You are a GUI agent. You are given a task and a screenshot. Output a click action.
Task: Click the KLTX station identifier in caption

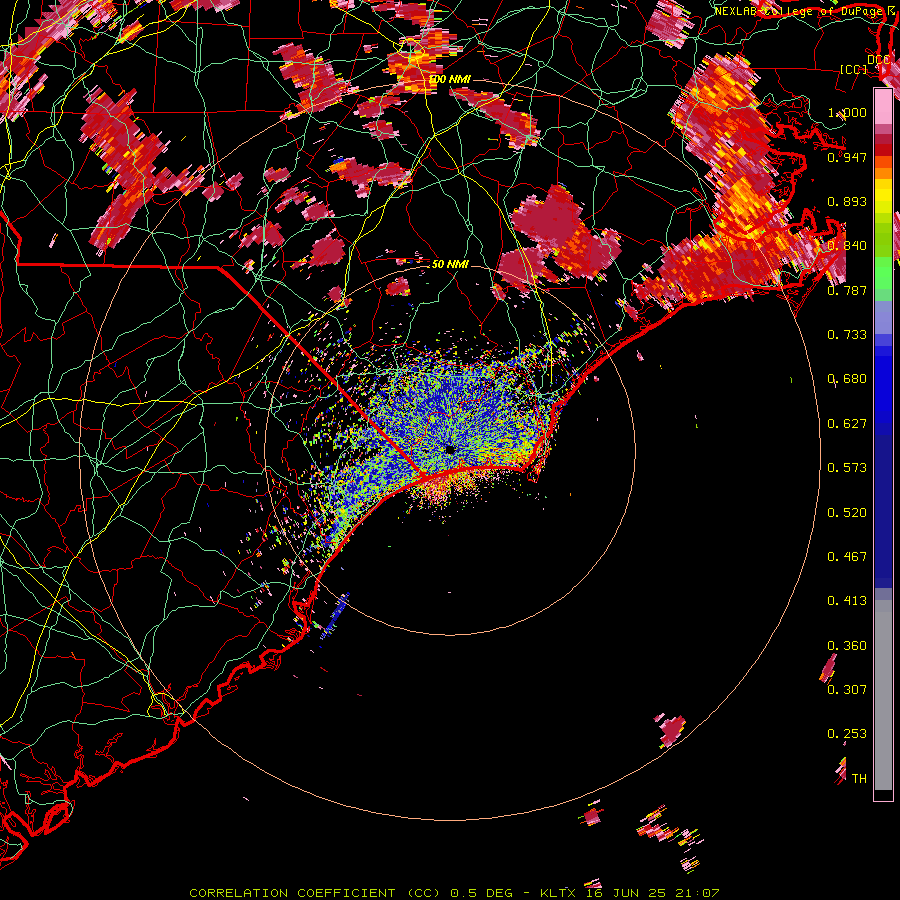click(558, 893)
